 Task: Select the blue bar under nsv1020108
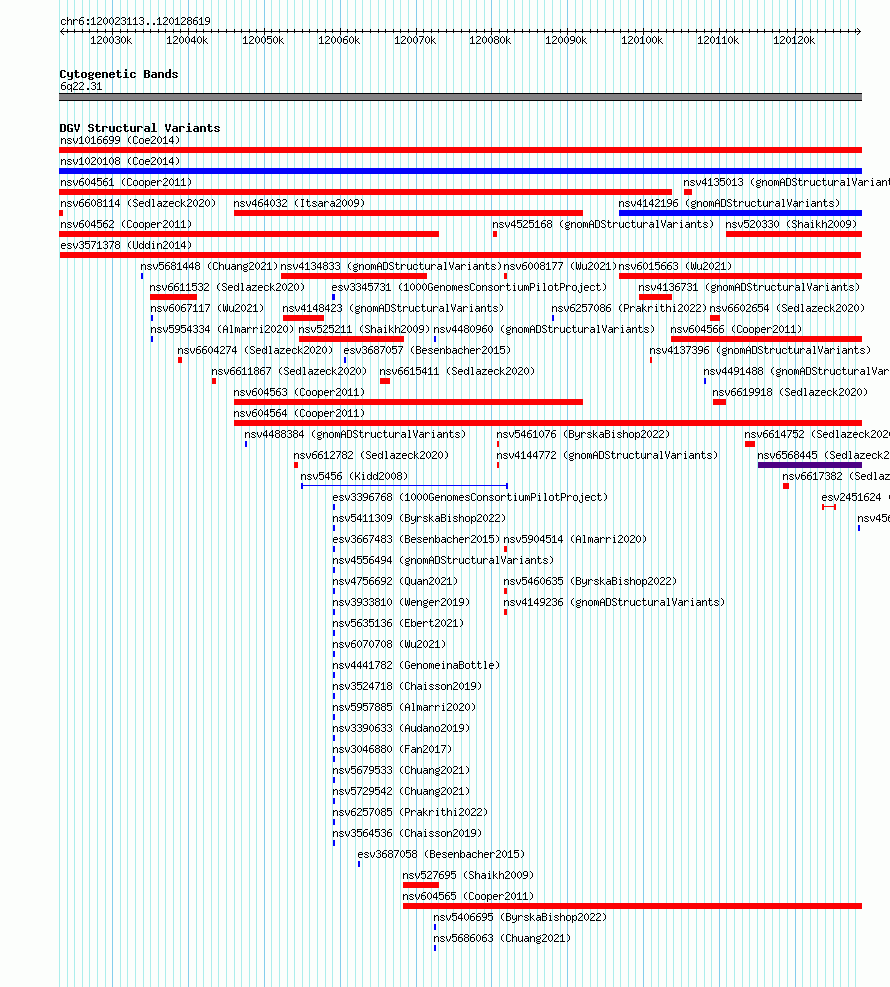[460, 171]
